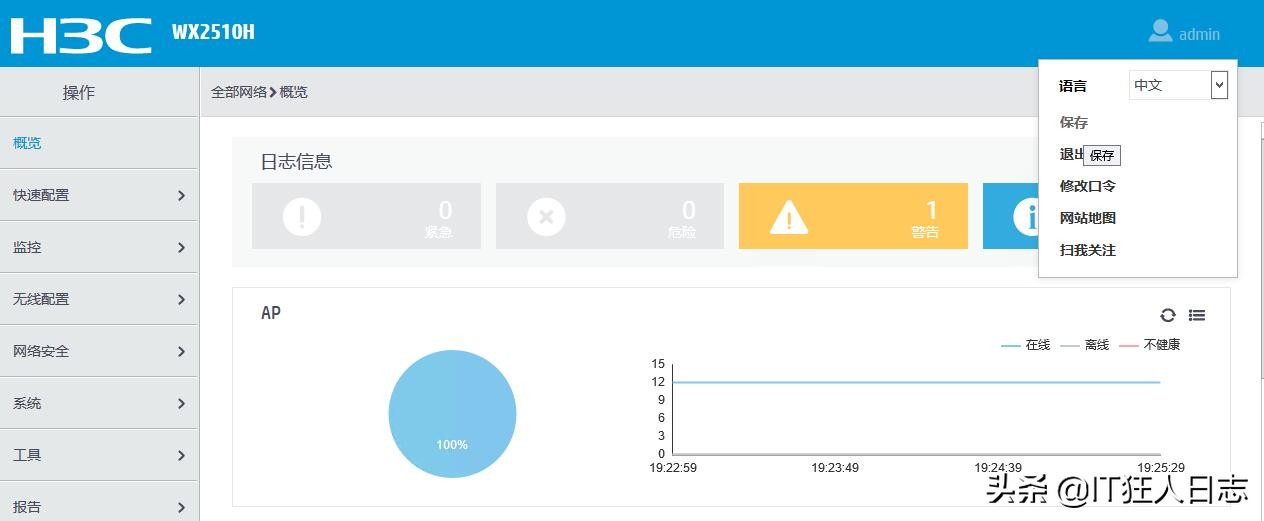Viewport: 1264px width, 521px height.
Task: Open 网站地图 from user menu
Action: [x=1088, y=218]
